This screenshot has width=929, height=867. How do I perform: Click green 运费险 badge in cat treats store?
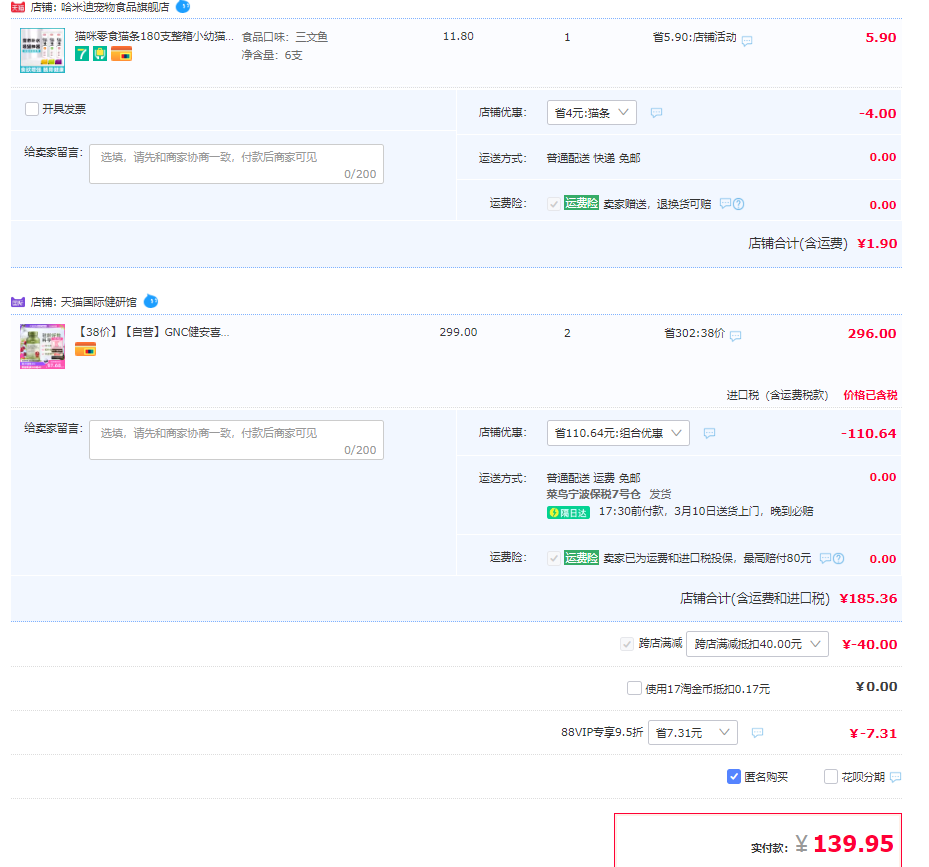point(581,203)
